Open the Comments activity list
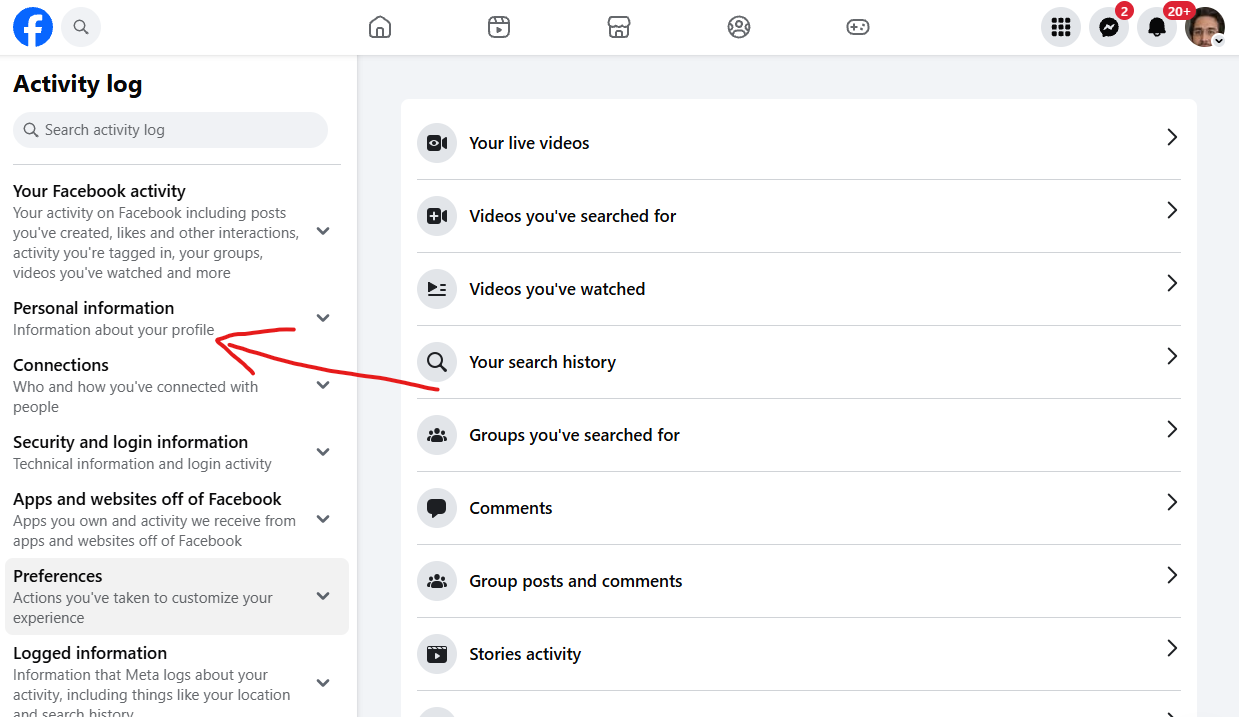 [x=799, y=508]
